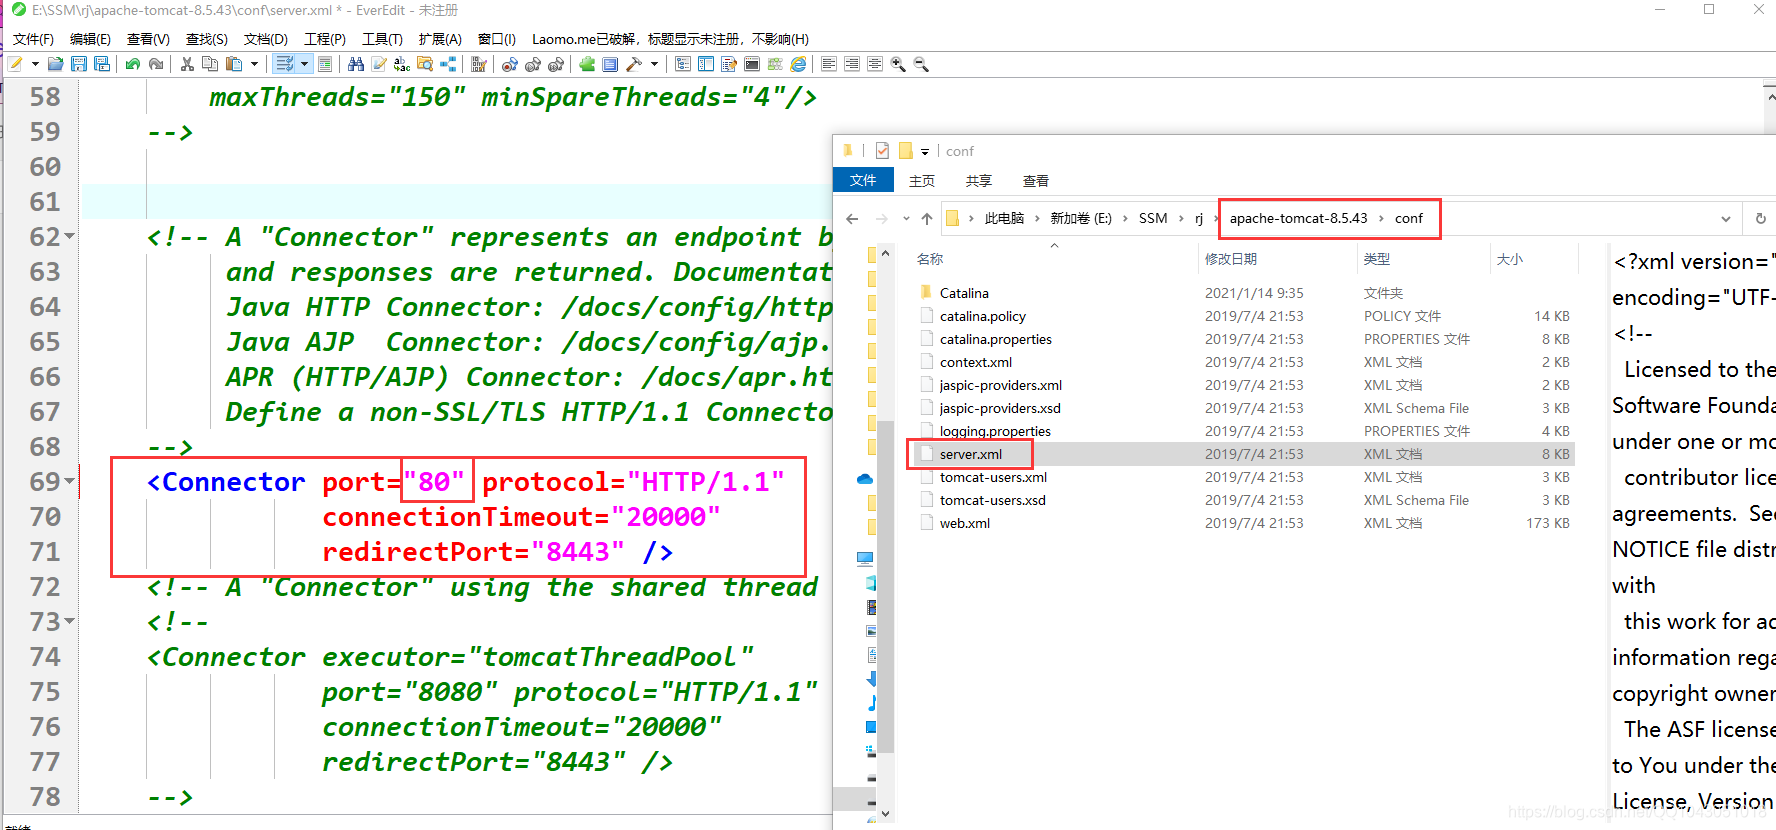
Task: Open the 文件 tab in Explorer window
Action: tap(863, 180)
